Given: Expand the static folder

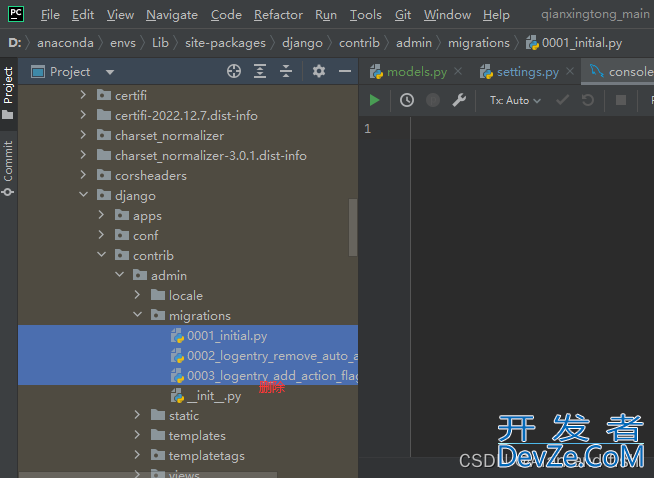Looking at the screenshot, I should tap(137, 415).
